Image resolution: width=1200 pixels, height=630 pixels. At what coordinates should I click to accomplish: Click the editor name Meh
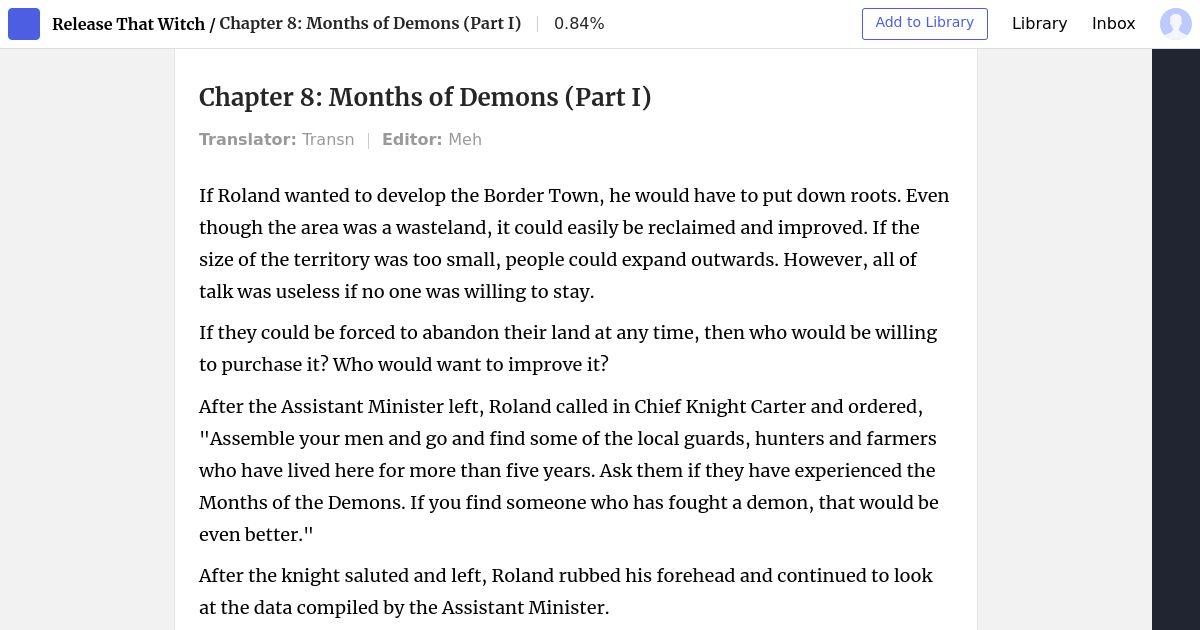[x=465, y=139]
